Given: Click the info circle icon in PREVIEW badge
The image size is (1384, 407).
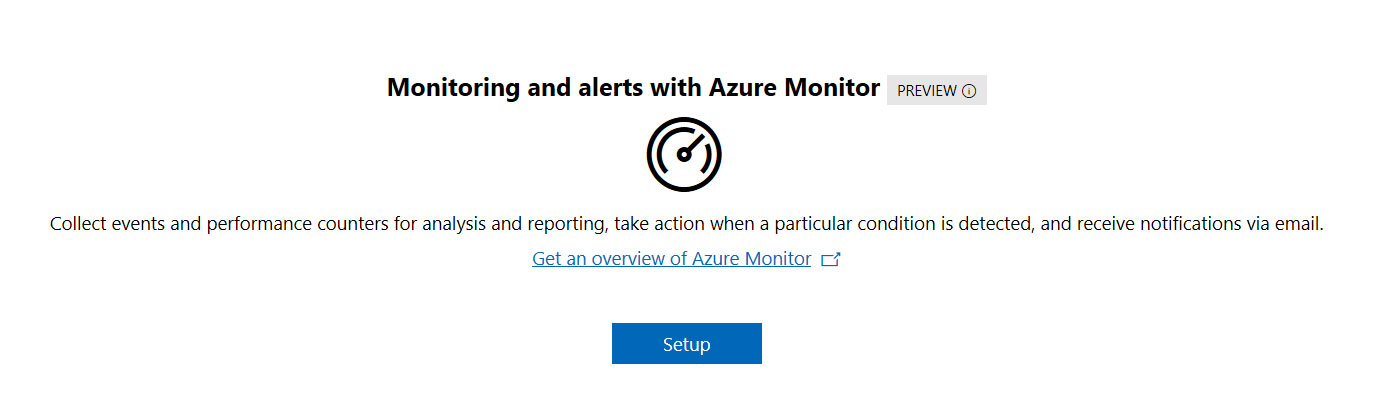Looking at the screenshot, I should [x=969, y=91].
